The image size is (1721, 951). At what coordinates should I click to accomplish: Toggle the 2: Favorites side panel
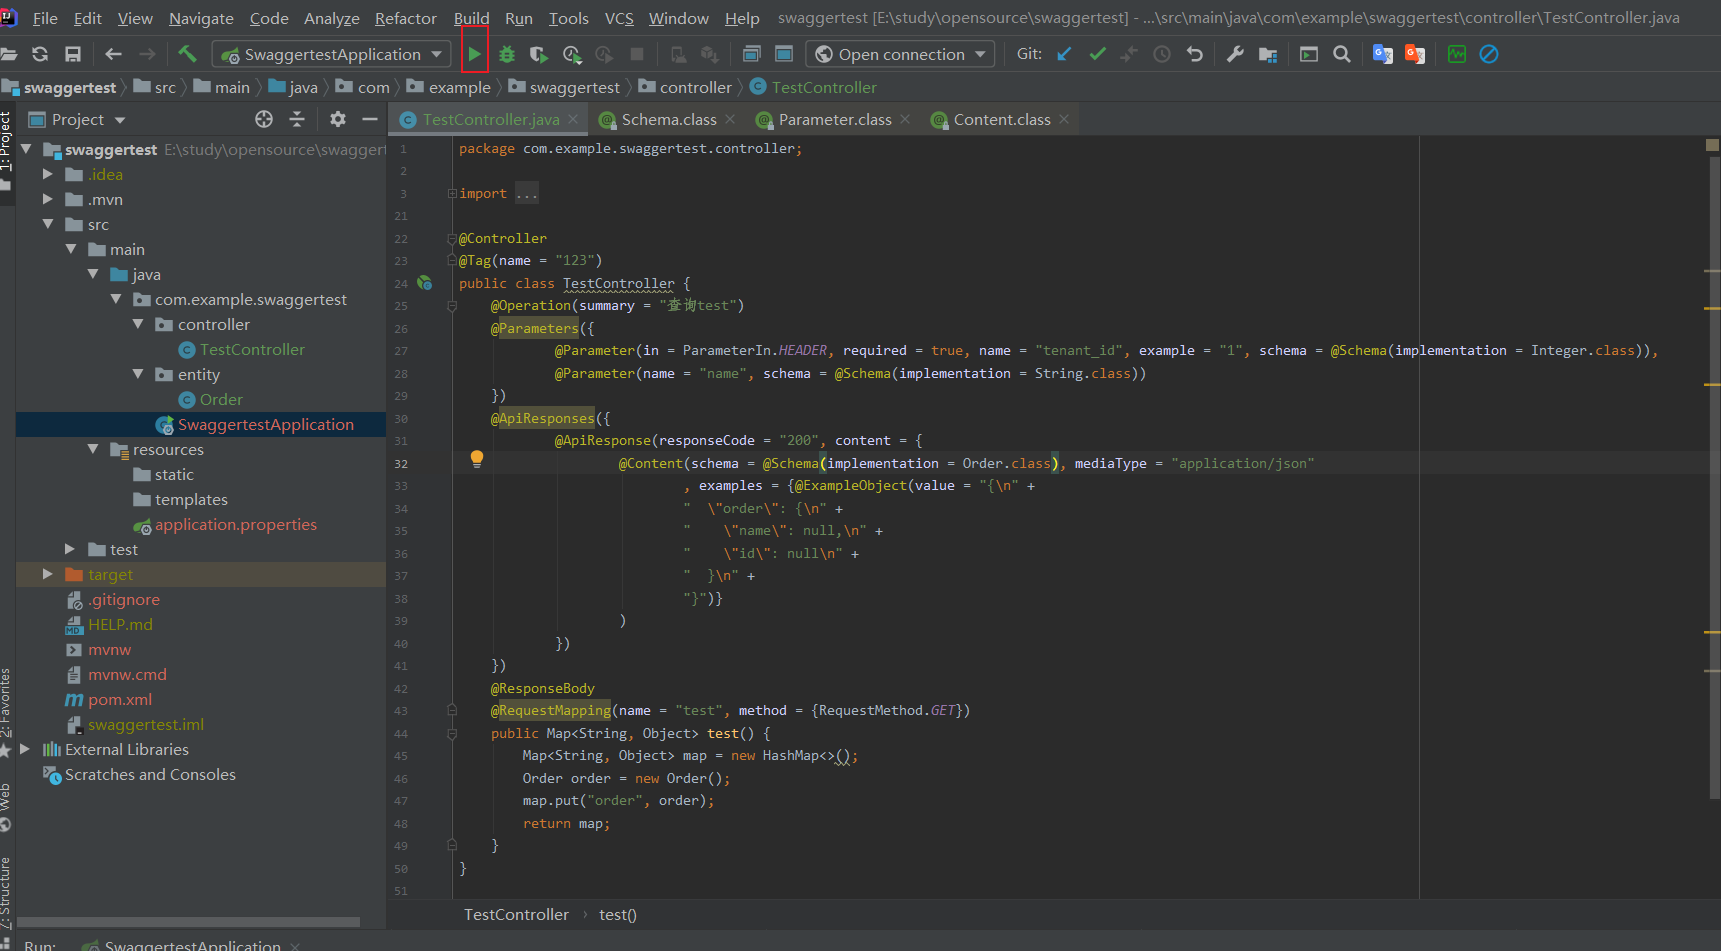click(x=7, y=710)
